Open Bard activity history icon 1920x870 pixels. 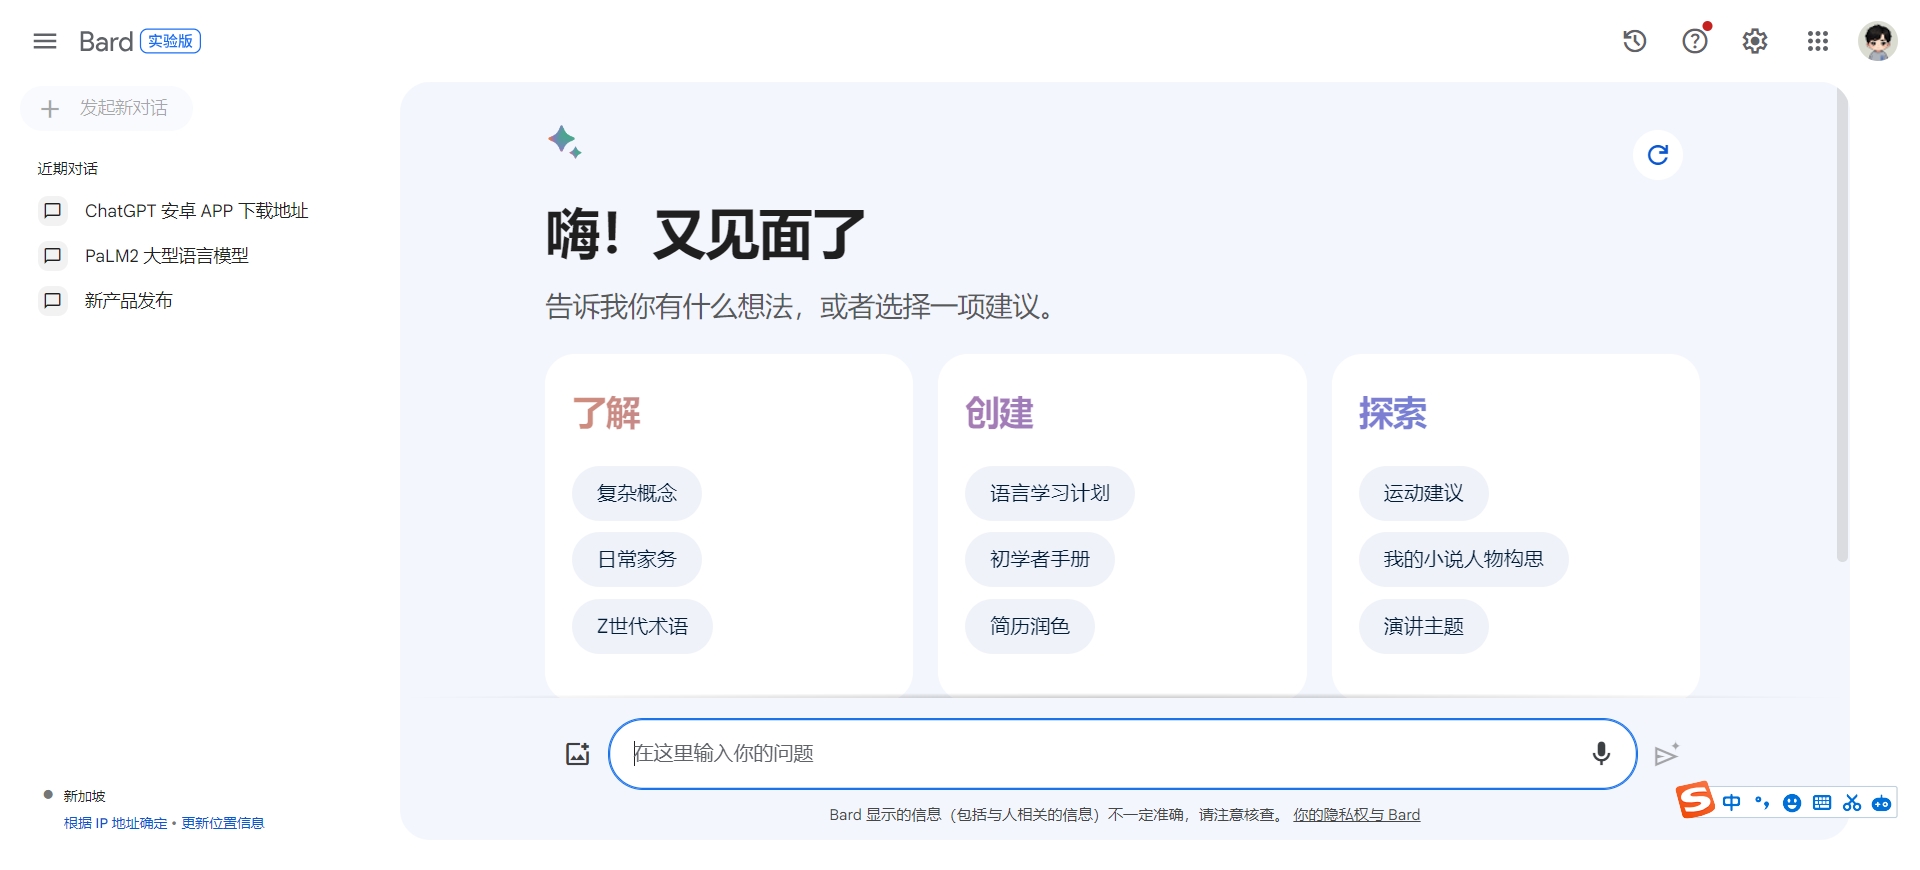pos(1635,41)
